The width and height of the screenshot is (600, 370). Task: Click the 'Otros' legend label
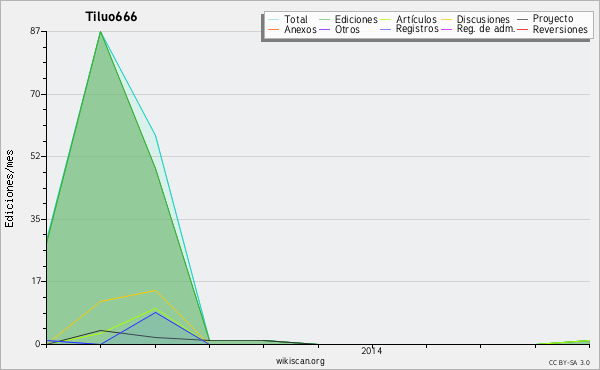click(347, 29)
